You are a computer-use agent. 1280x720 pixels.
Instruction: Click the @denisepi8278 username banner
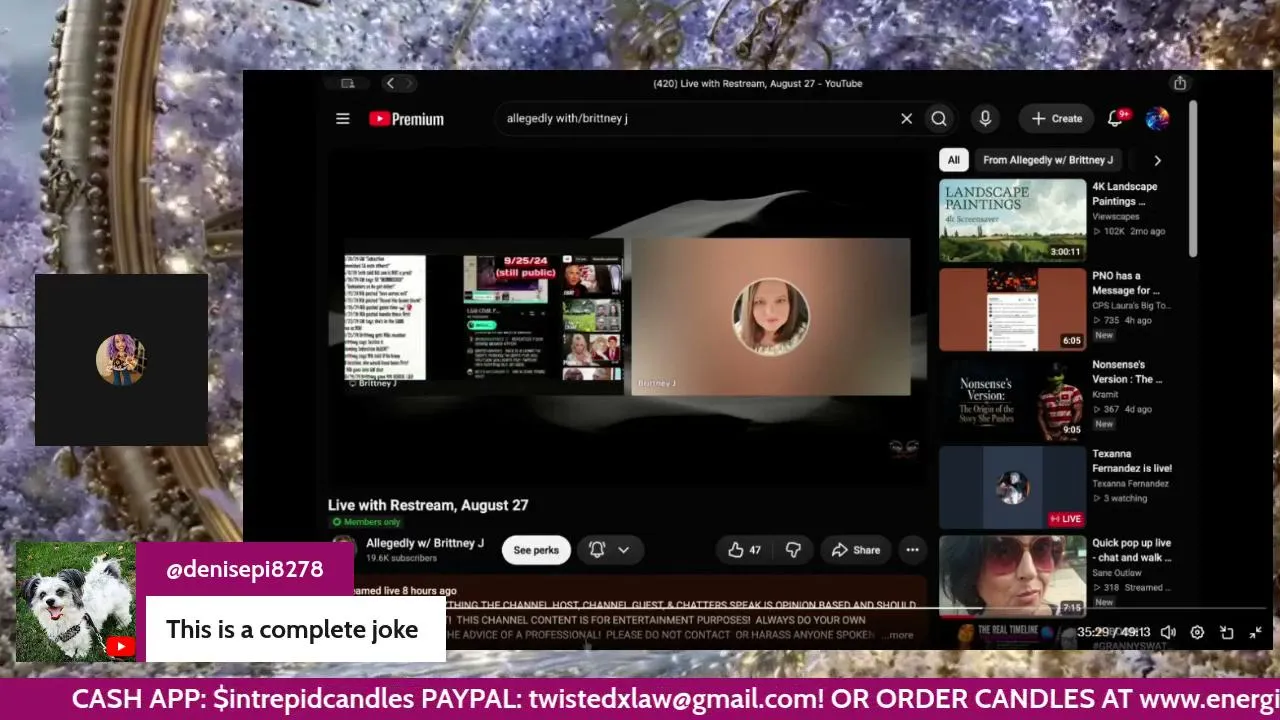(245, 569)
